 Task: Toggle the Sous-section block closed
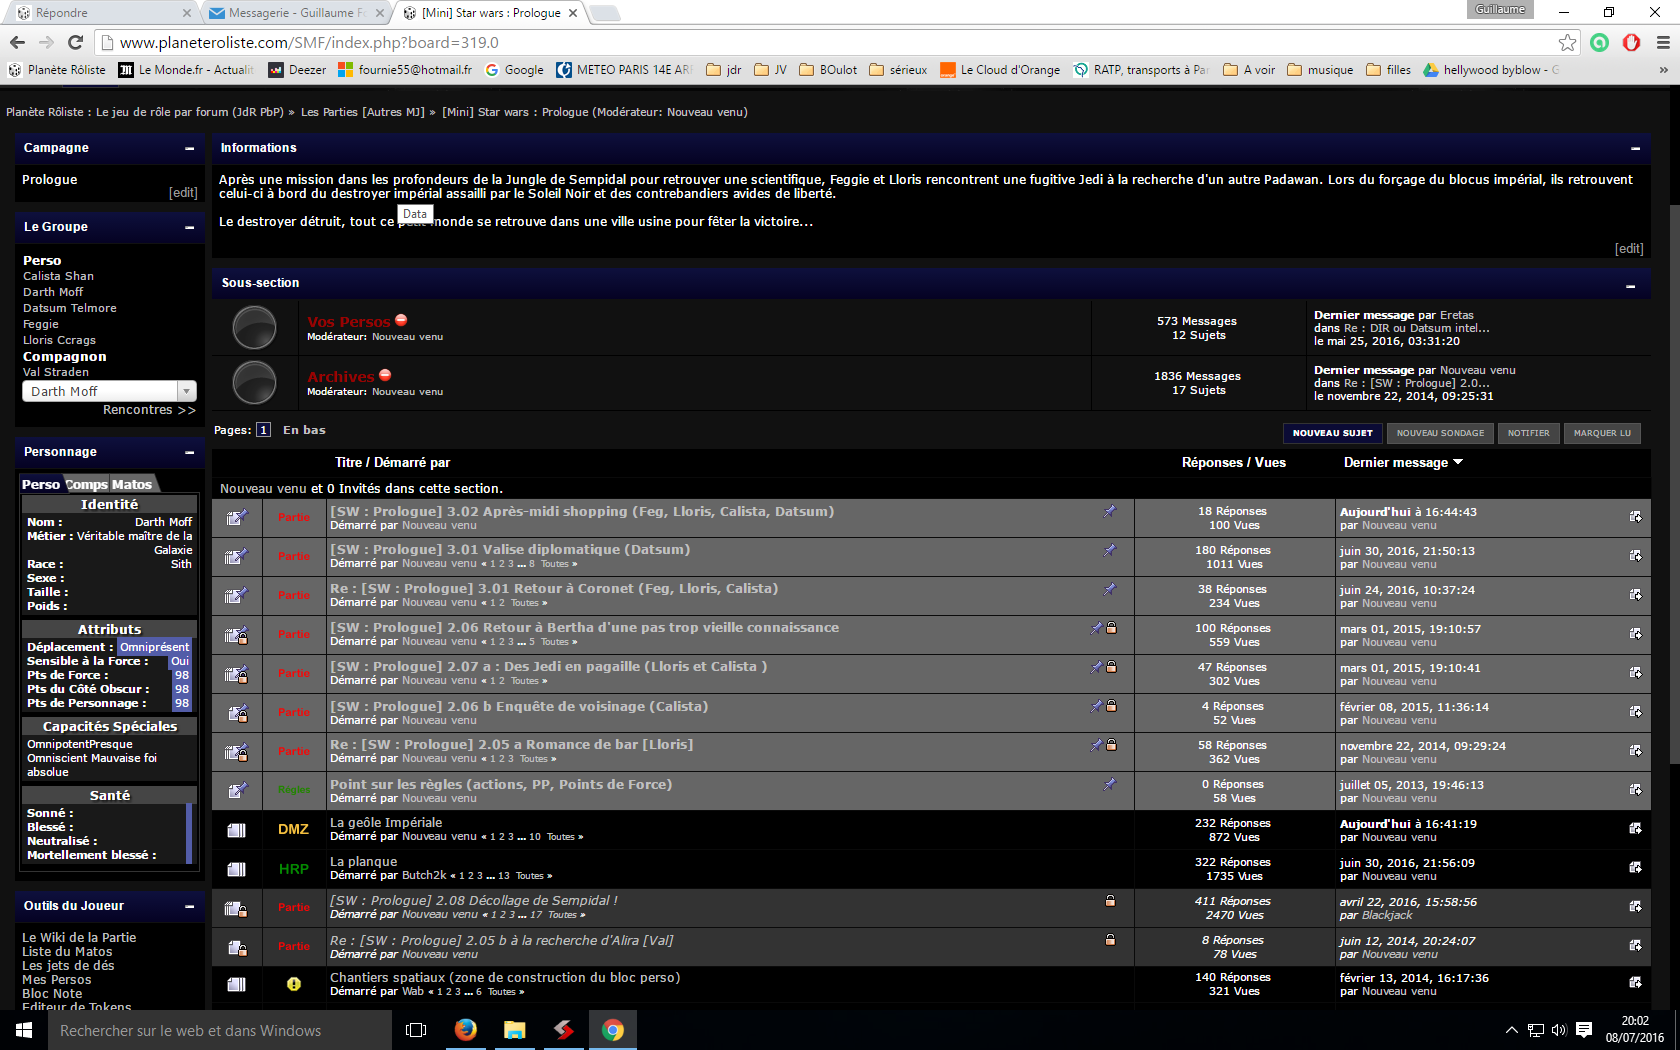[1630, 286]
